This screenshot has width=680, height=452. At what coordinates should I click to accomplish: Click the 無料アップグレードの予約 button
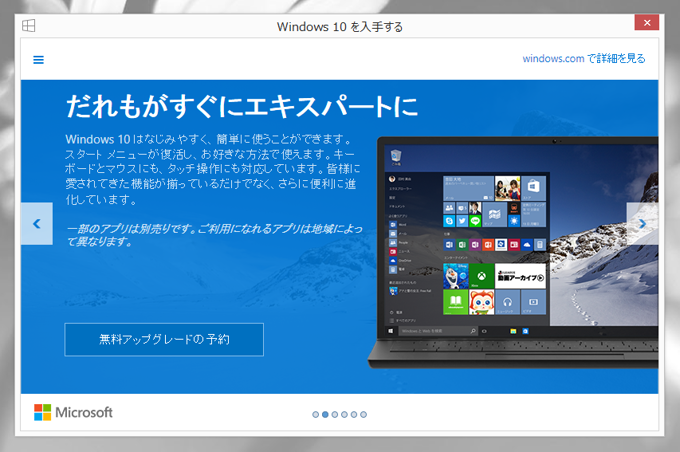click(x=164, y=340)
